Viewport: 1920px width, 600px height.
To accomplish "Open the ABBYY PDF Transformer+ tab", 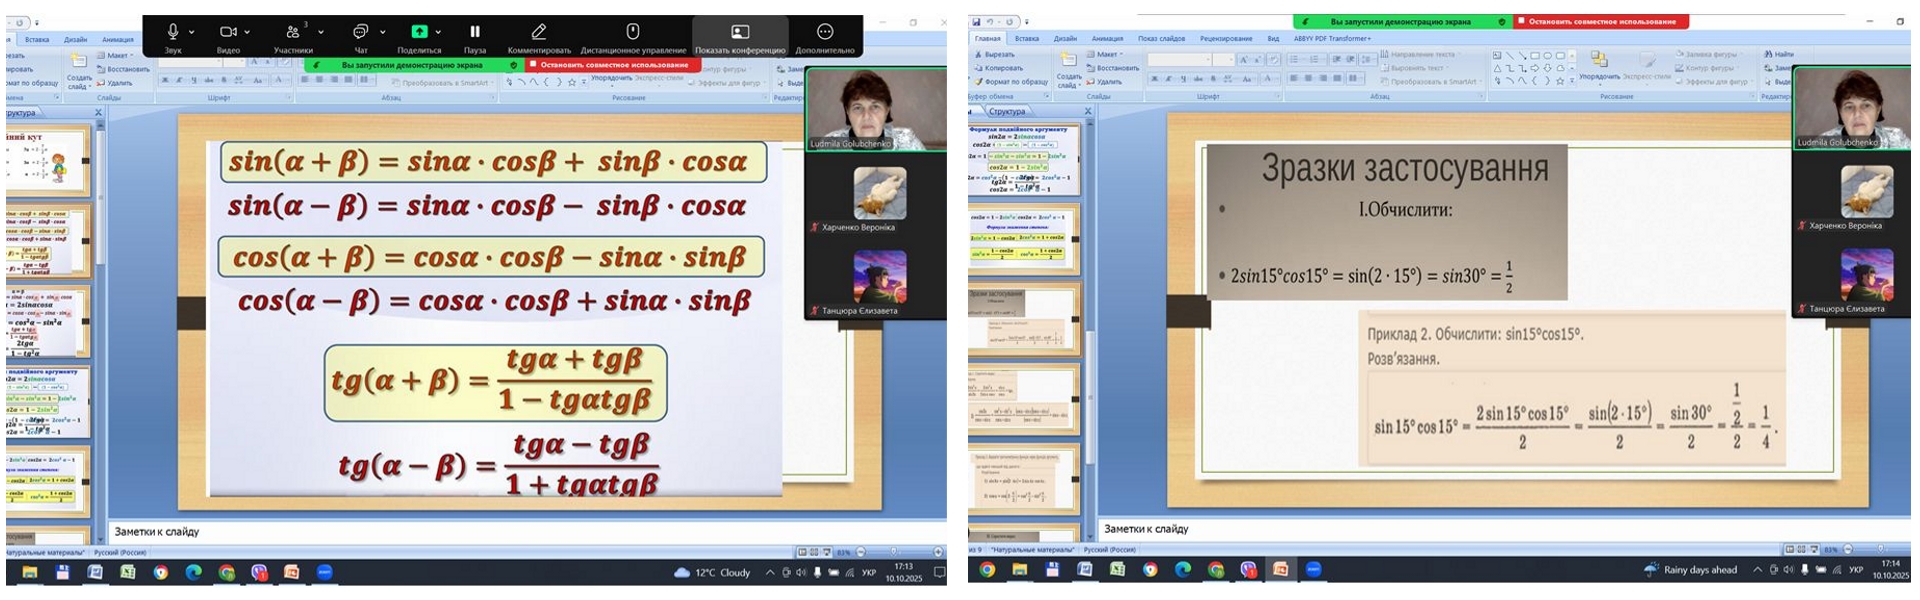I will click(1332, 39).
